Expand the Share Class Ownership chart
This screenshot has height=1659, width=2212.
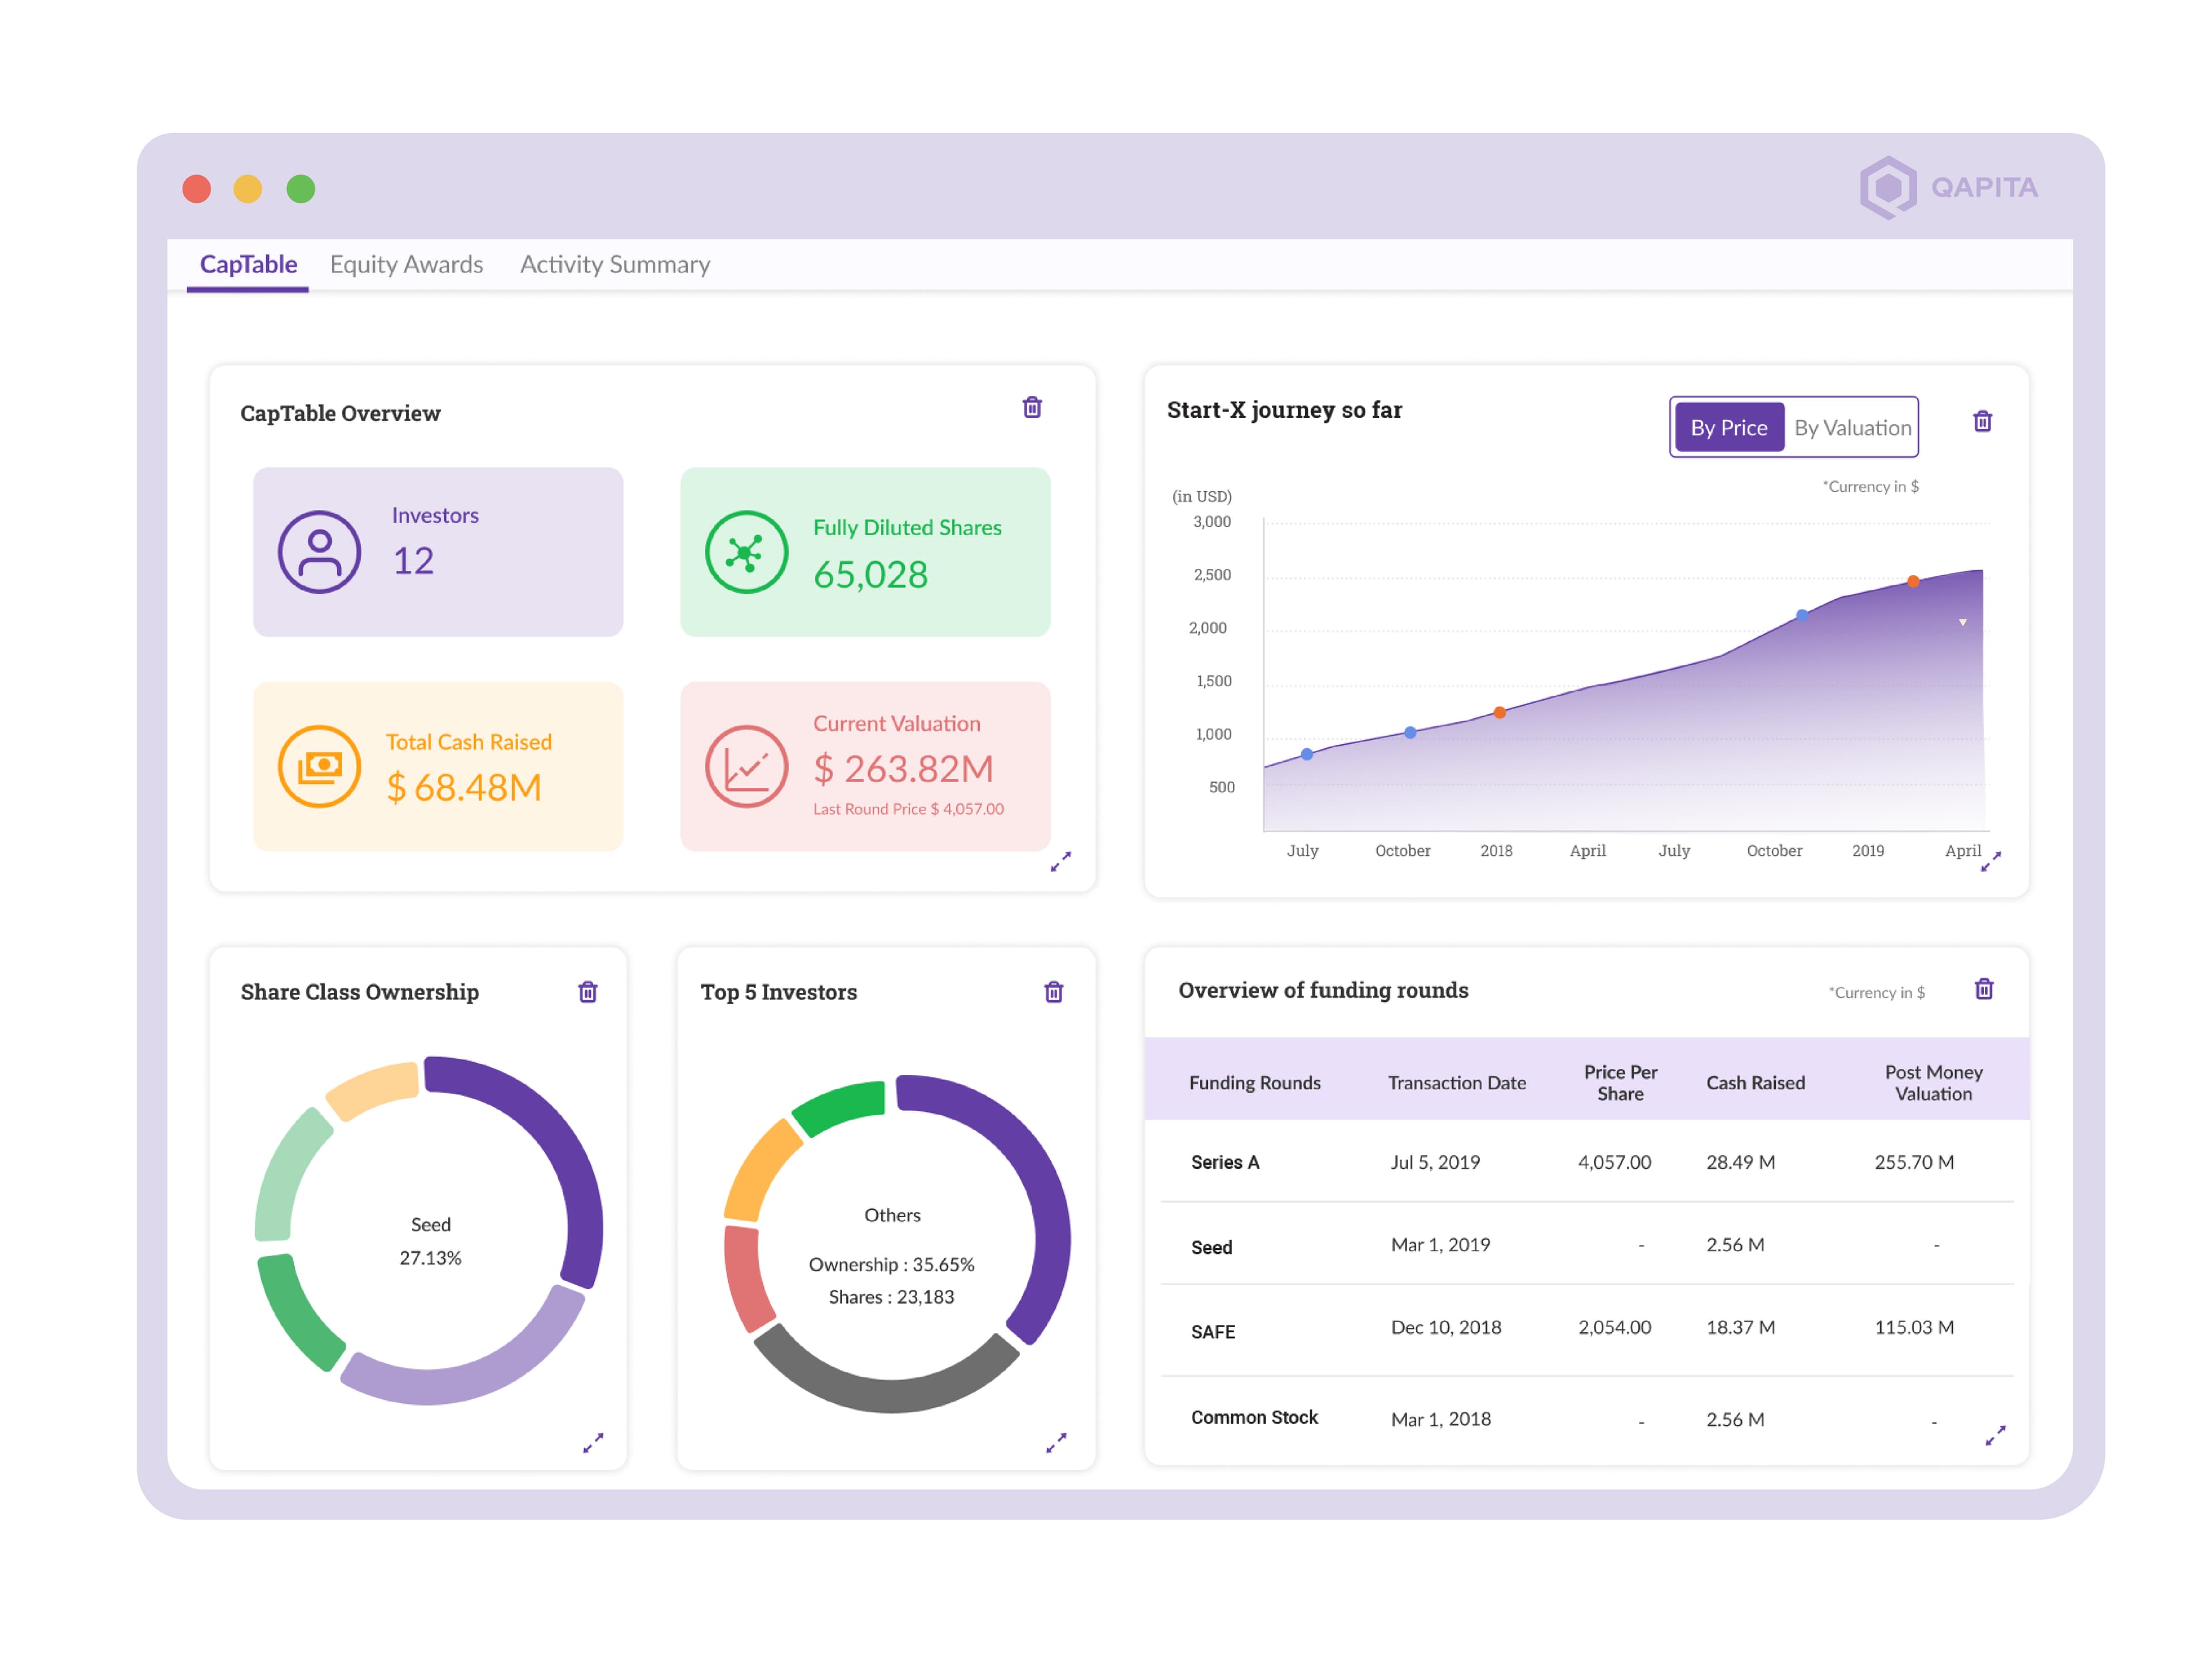click(593, 1442)
